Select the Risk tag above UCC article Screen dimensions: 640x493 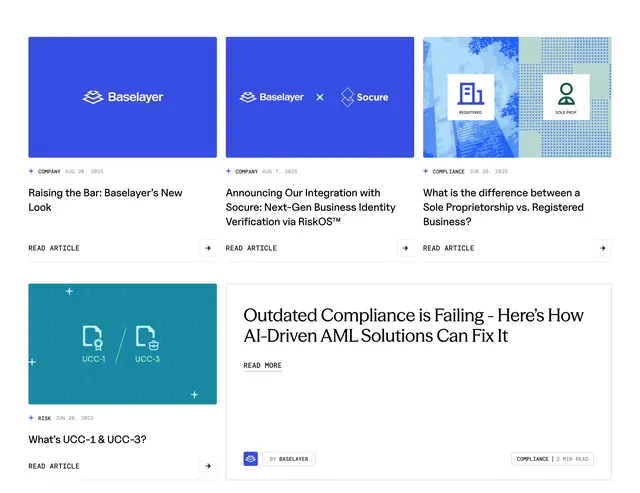click(44, 418)
